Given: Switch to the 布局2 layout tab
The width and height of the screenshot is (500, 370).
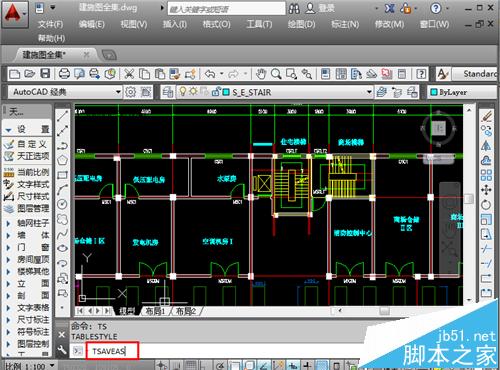Looking at the screenshot, I should pos(186,311).
